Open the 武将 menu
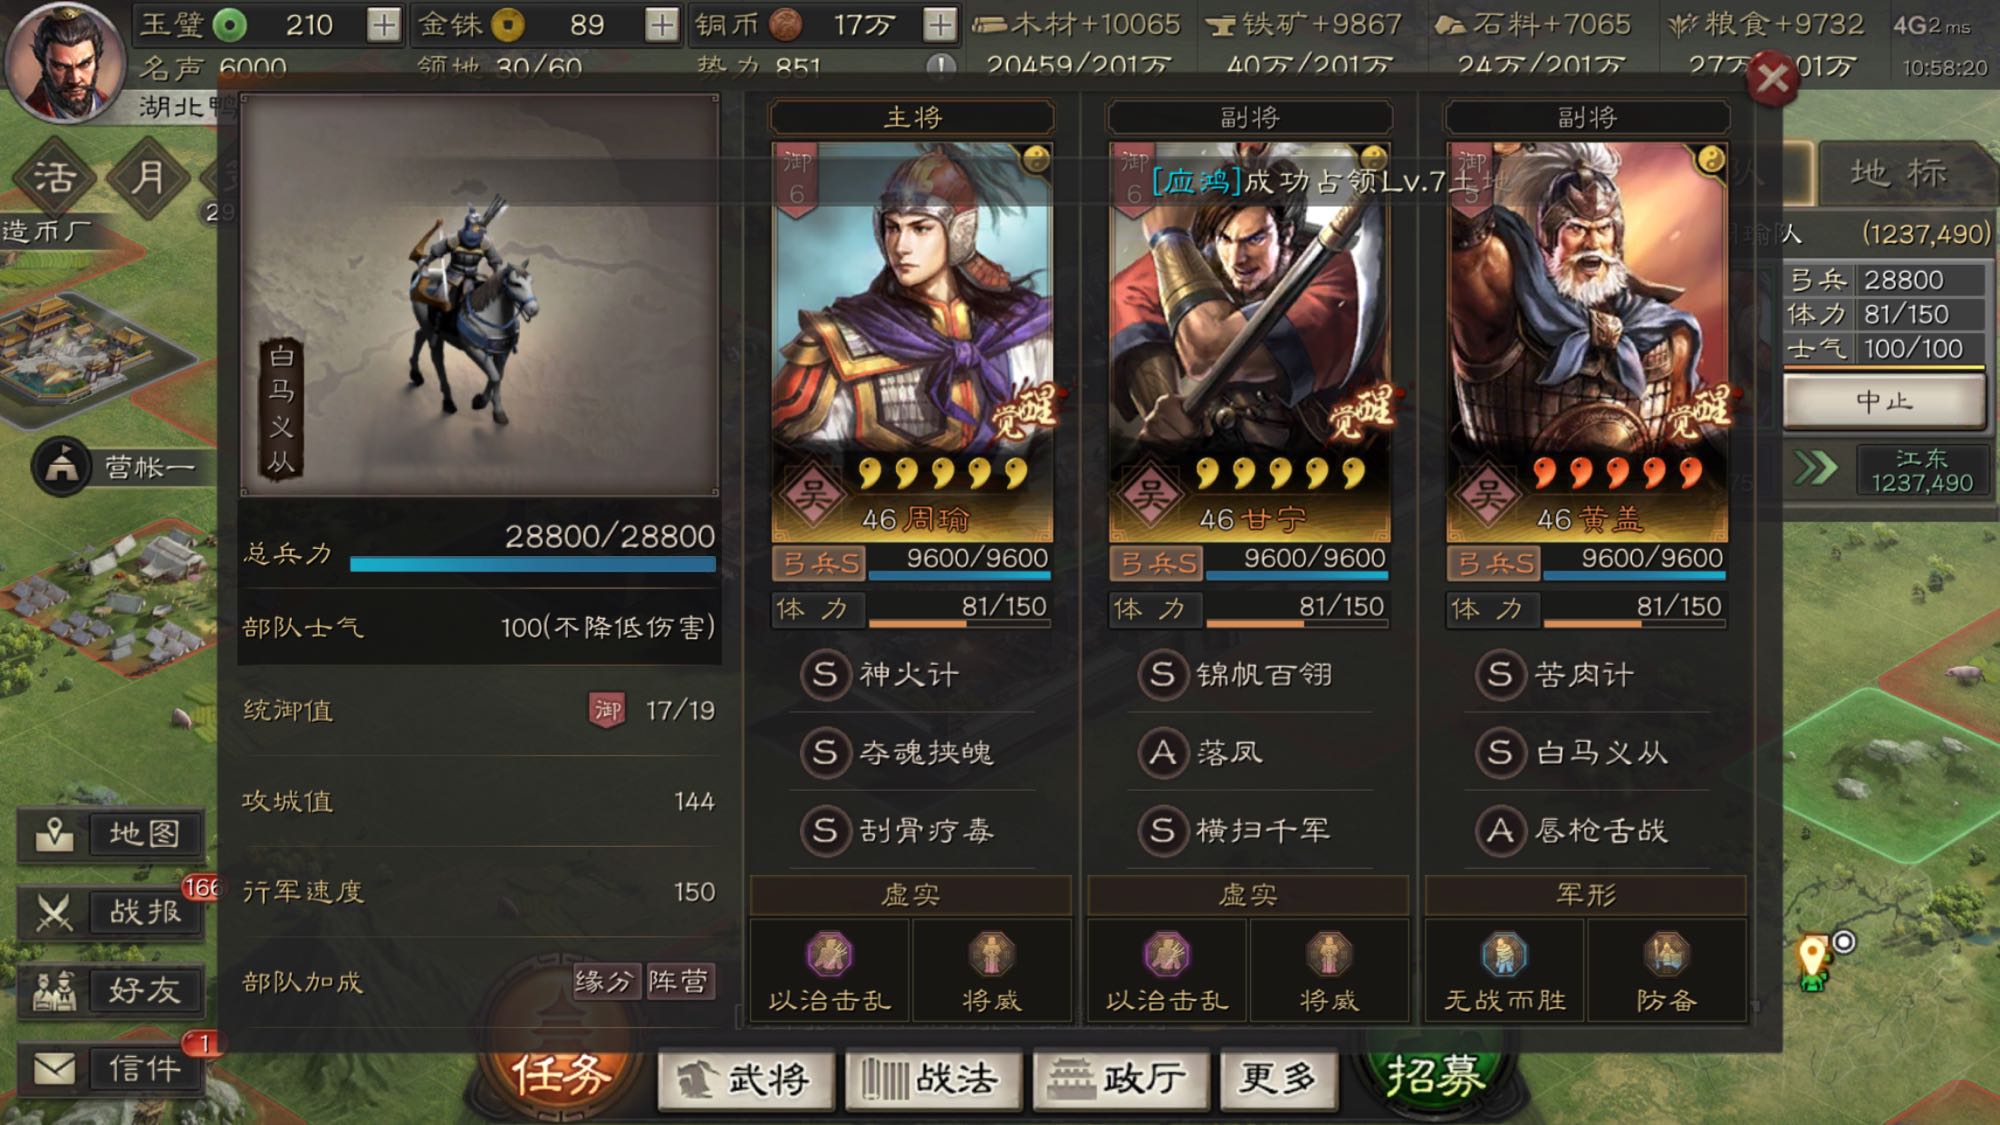2000x1125 pixels. coord(745,1078)
